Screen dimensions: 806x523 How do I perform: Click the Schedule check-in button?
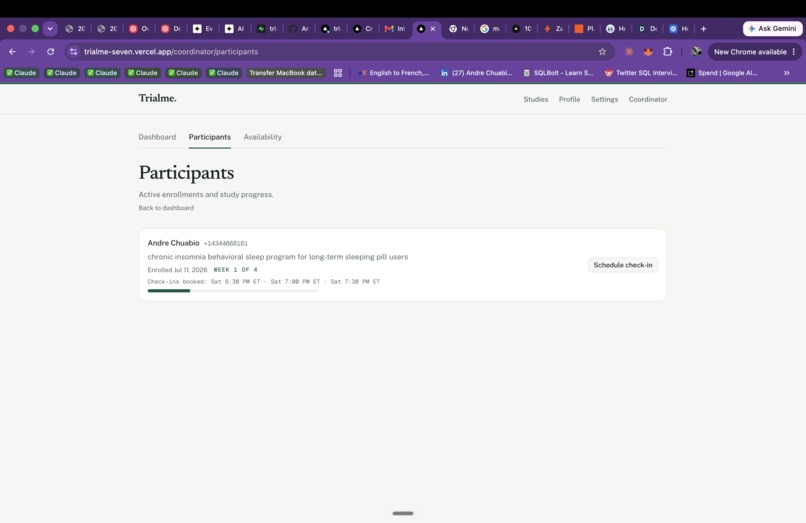pos(622,265)
